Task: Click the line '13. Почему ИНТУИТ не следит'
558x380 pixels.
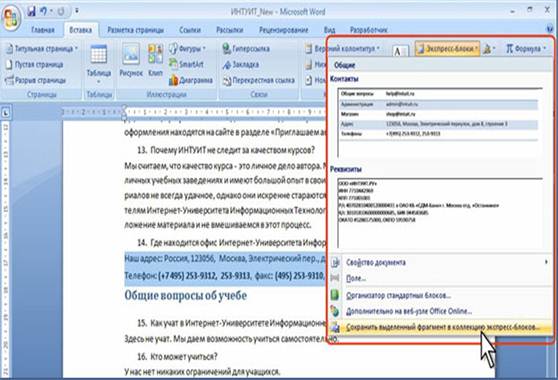Action: (226, 150)
